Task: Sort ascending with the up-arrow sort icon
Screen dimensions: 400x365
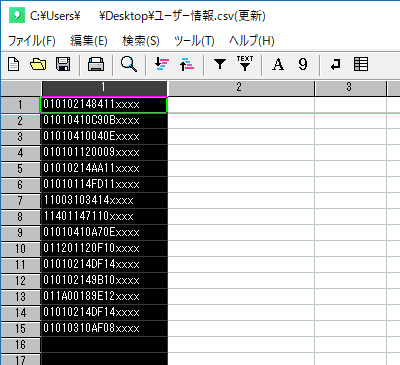Action: [187, 64]
